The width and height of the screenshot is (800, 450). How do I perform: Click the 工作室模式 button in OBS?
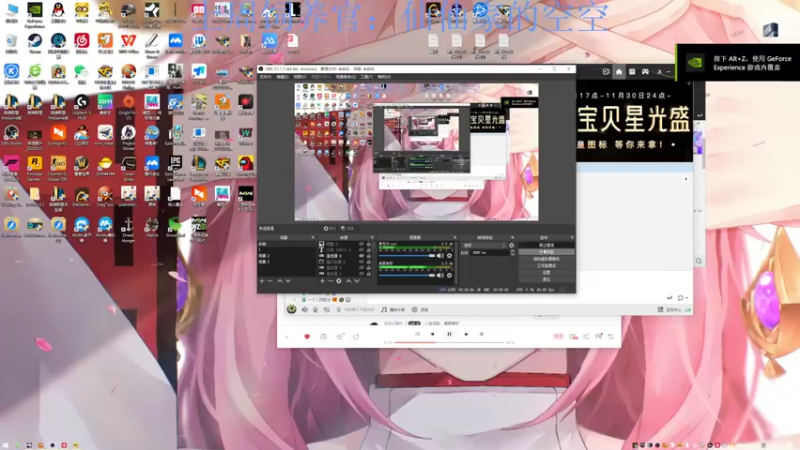[546, 266]
